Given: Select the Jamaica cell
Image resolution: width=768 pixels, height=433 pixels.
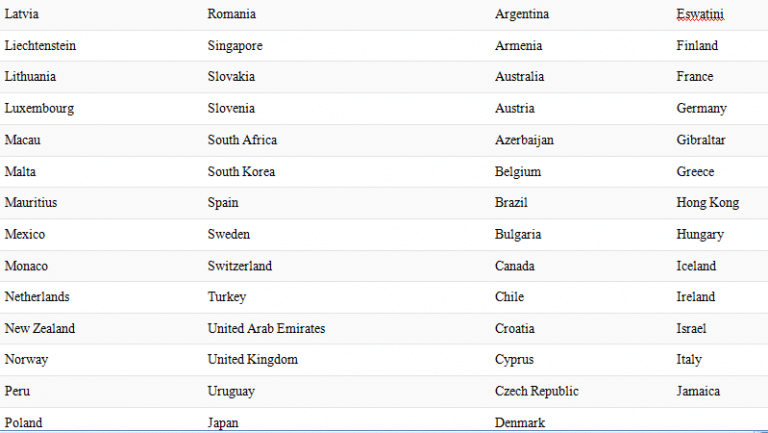Looking at the screenshot, I should tap(698, 391).
